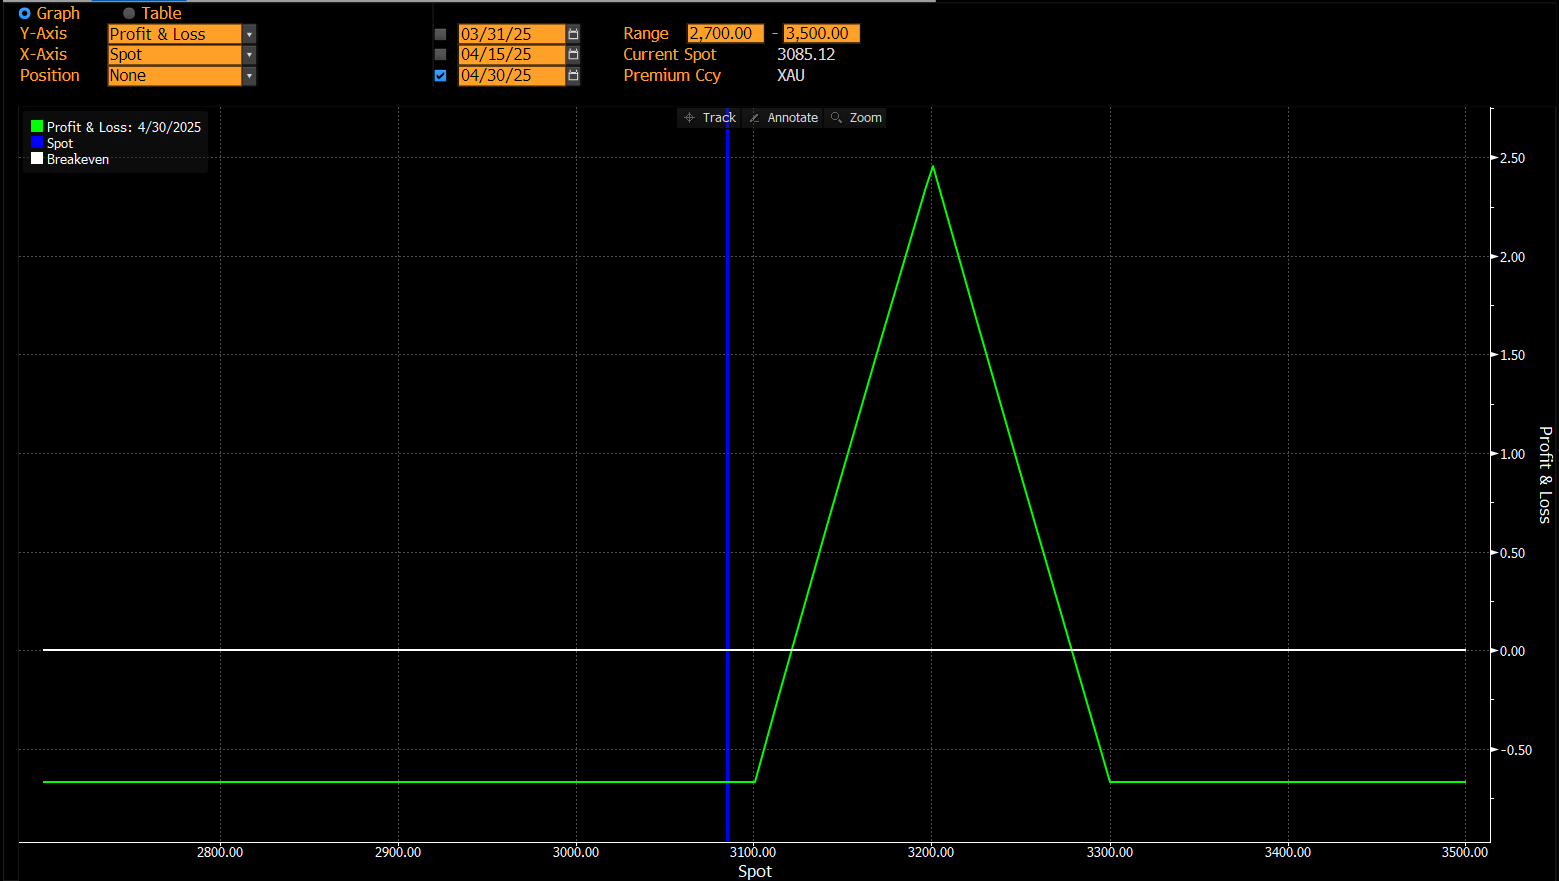This screenshot has height=881, width=1559.
Task: Open the X-Axis Spot dropdown
Action: coord(249,55)
